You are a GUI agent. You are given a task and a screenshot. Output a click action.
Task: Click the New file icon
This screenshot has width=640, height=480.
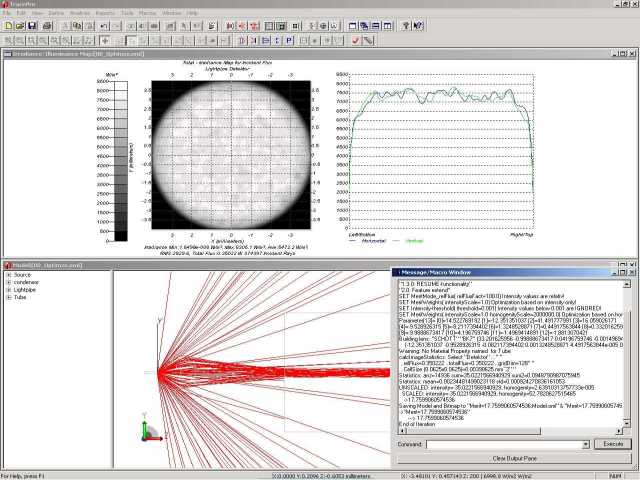tap(8, 26)
